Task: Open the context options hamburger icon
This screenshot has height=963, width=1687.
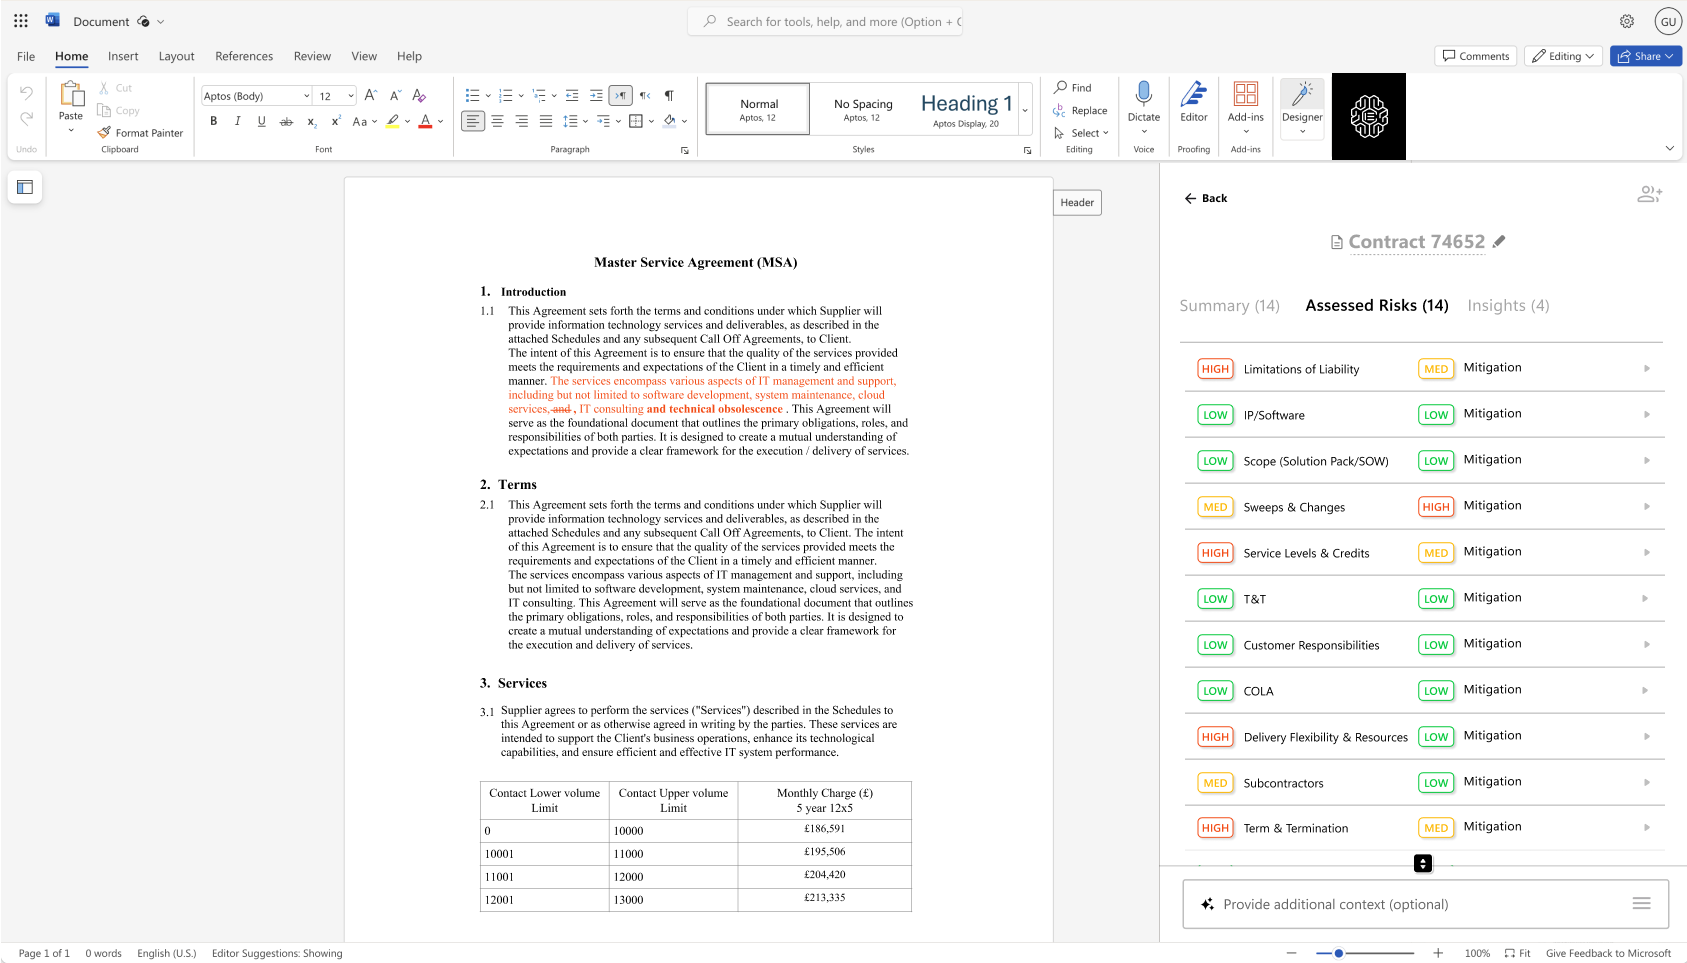Action: (1641, 904)
